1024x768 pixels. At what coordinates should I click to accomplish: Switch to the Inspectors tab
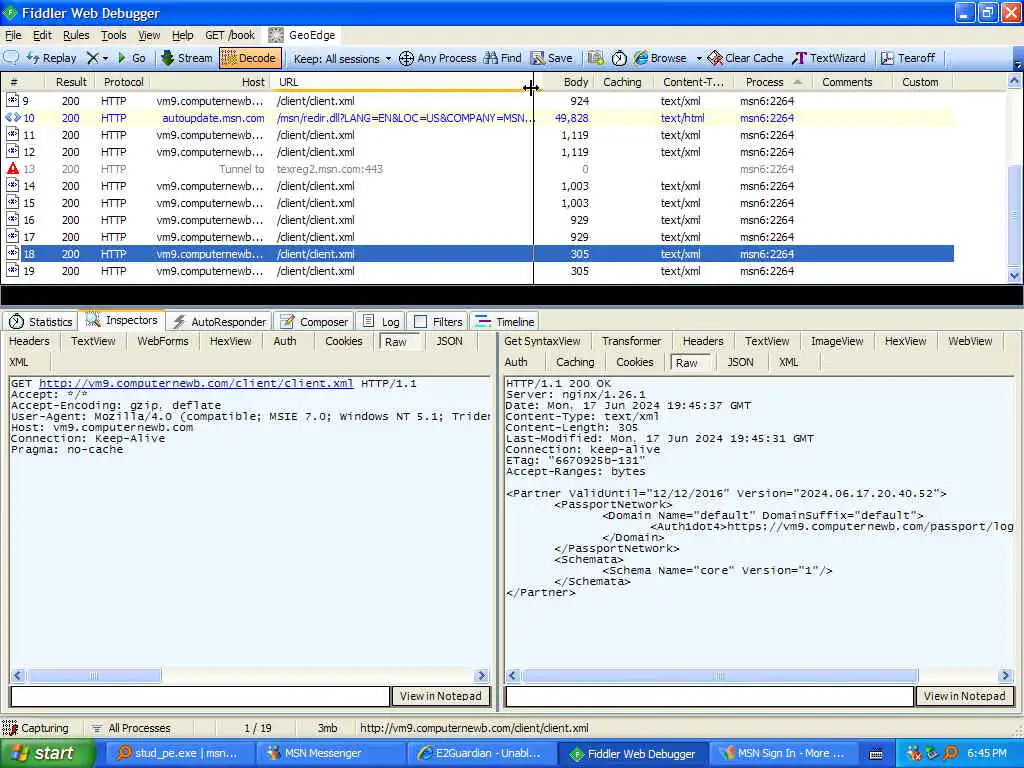[122, 320]
